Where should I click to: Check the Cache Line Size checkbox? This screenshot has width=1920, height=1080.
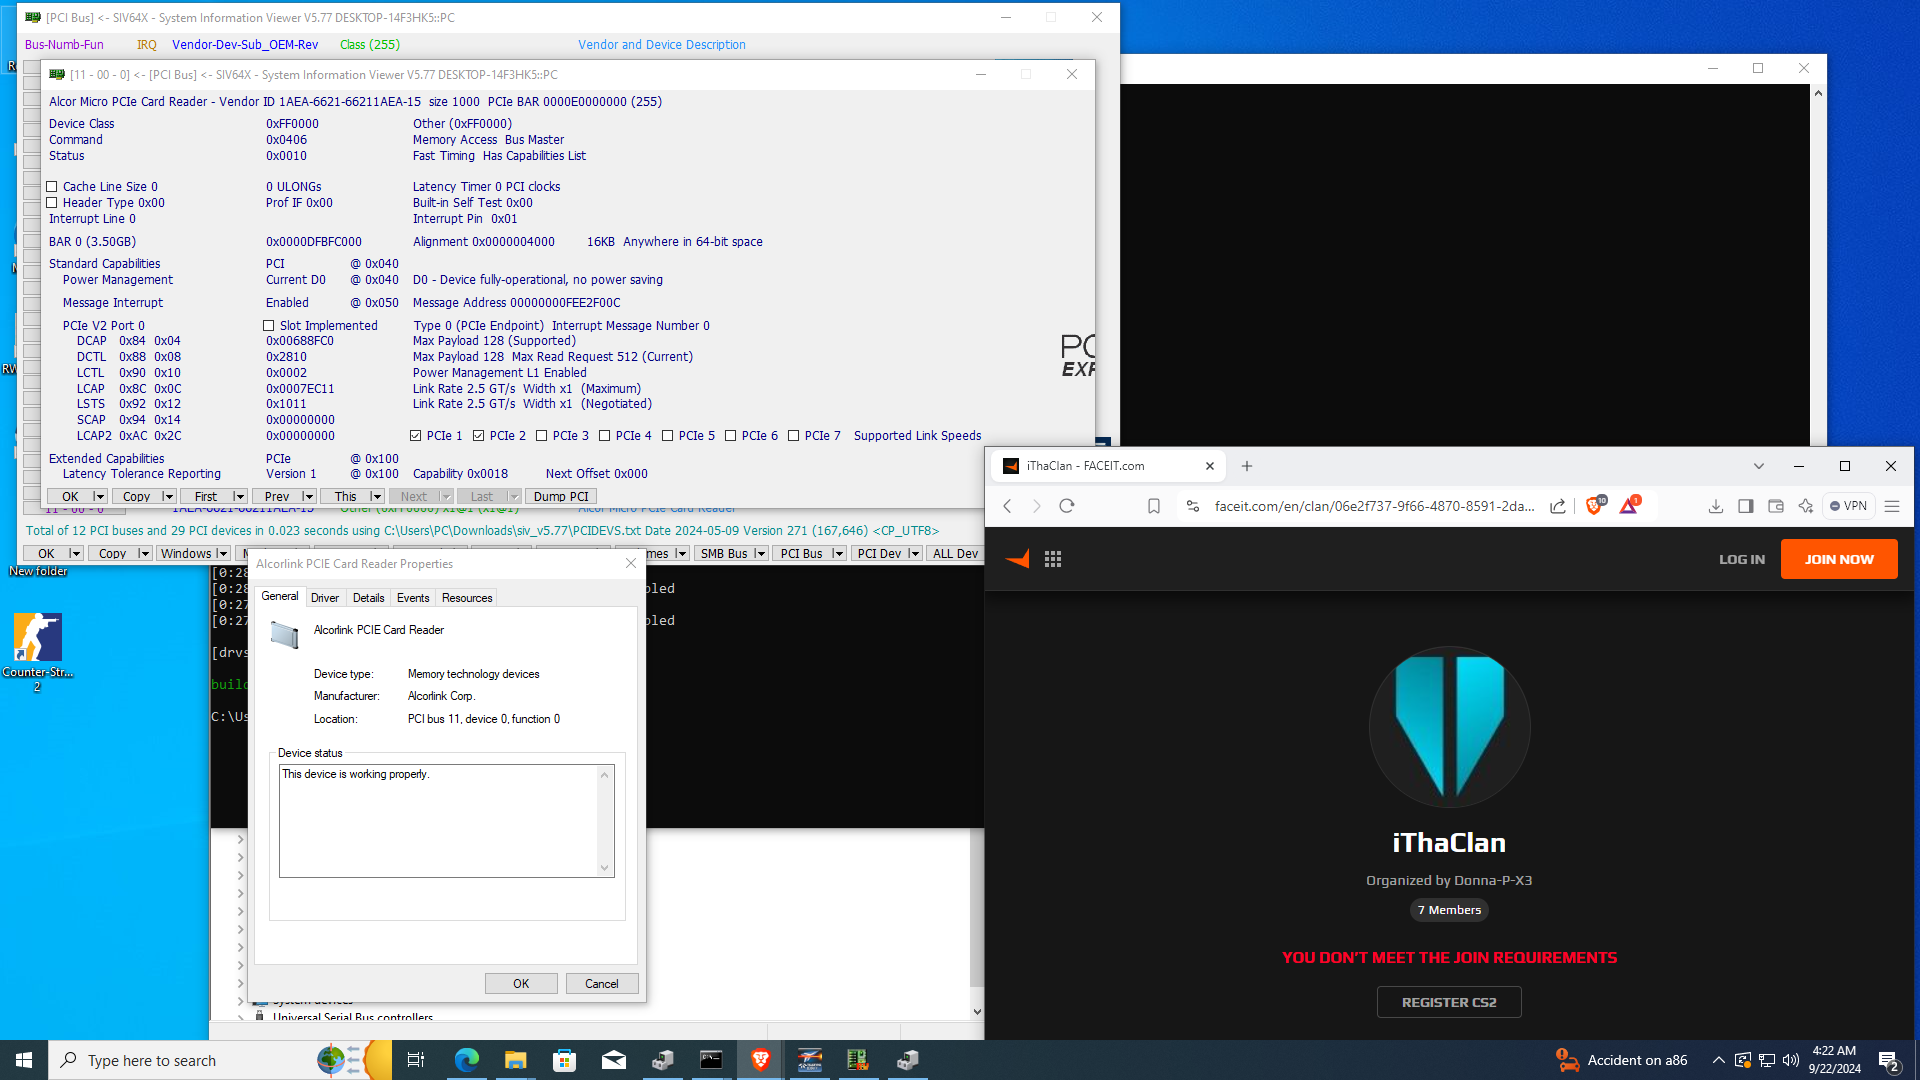[52, 187]
